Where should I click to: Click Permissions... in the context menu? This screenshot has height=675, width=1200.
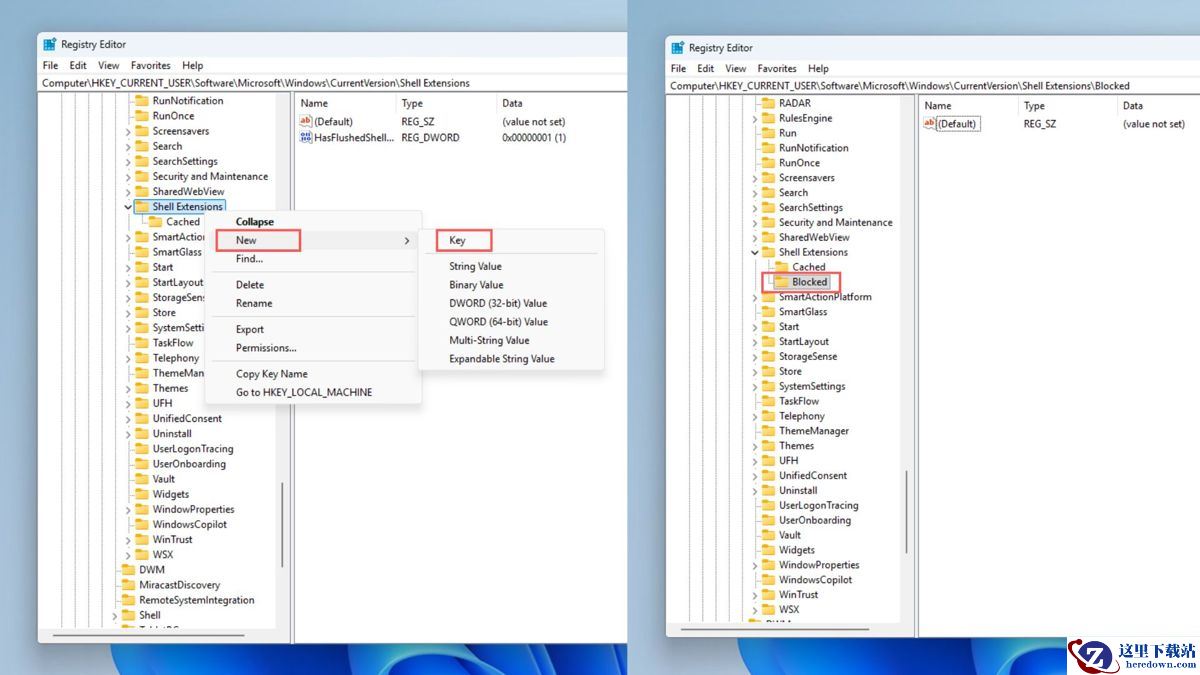266,348
